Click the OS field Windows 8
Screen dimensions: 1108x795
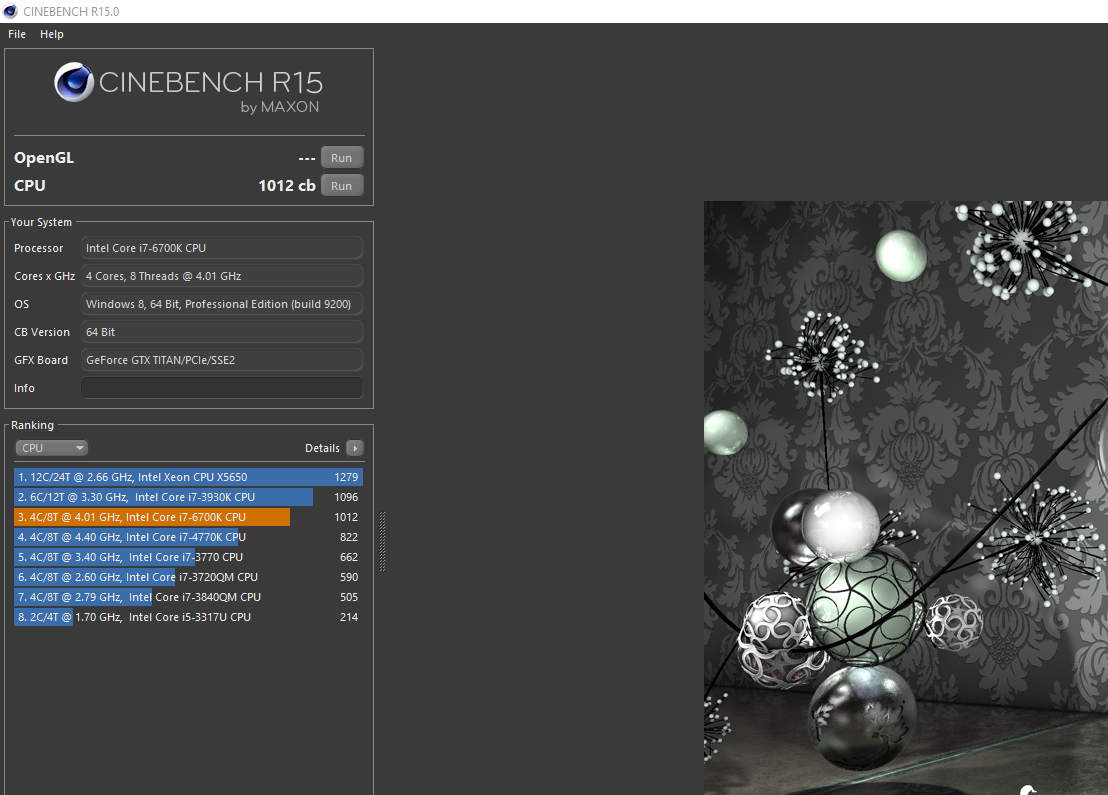tap(222, 304)
